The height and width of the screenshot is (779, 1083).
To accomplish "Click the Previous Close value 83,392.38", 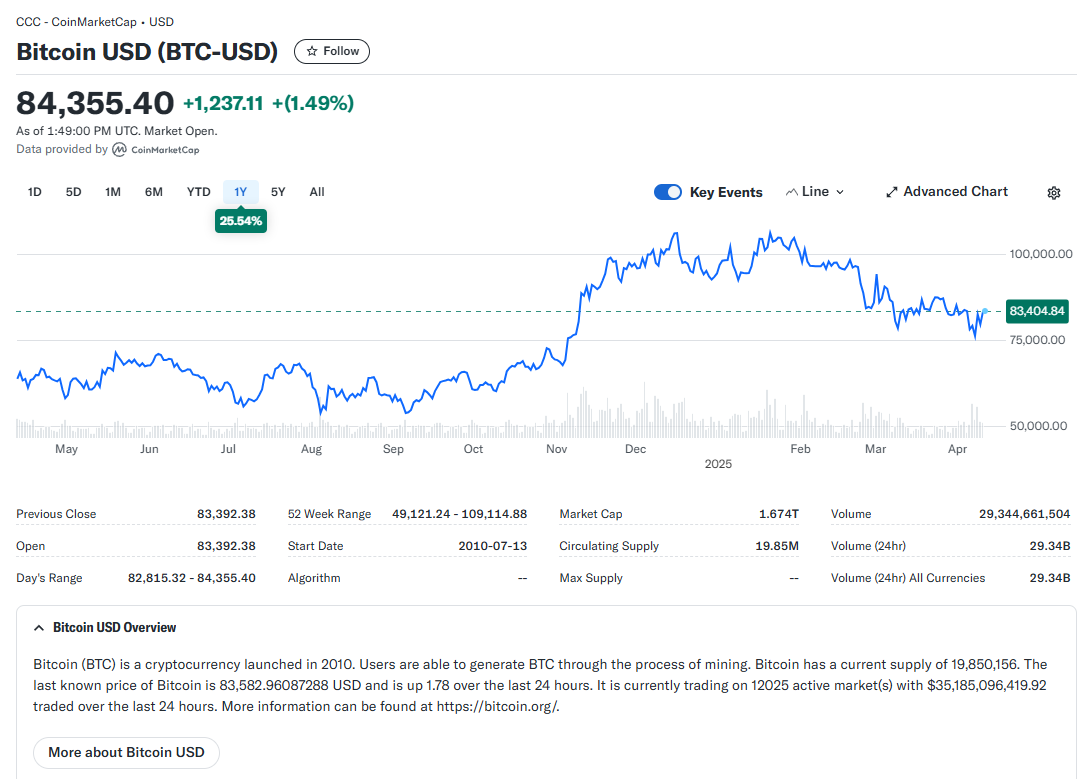I will (226, 514).
